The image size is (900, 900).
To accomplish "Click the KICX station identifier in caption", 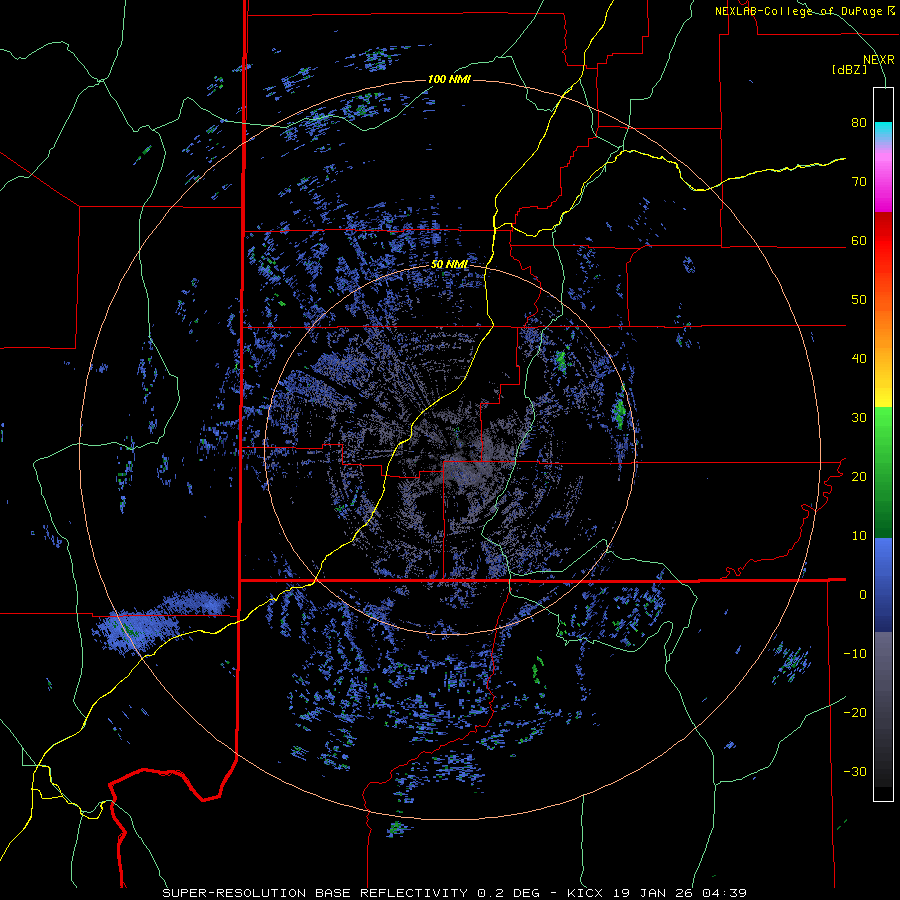I will point(587,893).
